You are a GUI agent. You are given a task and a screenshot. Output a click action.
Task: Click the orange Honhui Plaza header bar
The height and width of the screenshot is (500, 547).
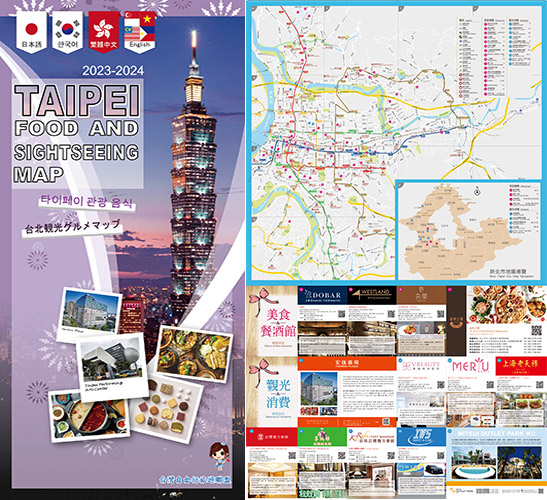[x=347, y=363]
